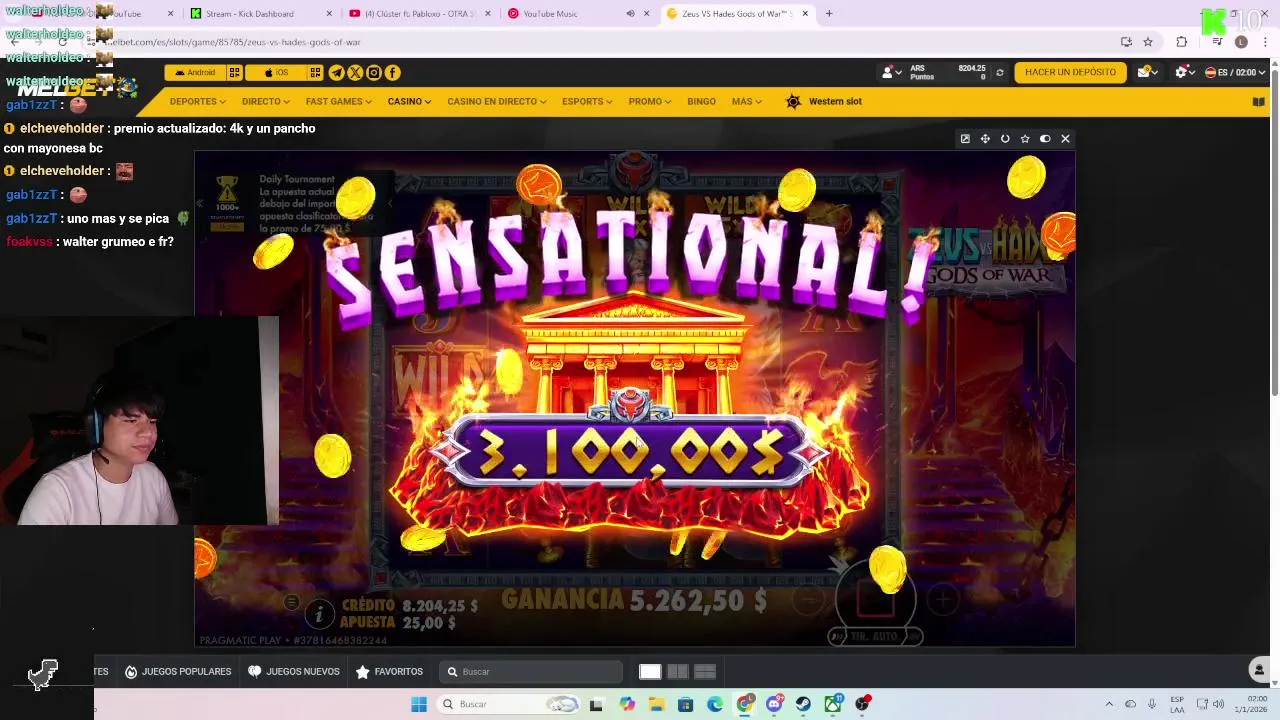Open the ESPORTS menu
The height and width of the screenshot is (720, 1280).
586,101
